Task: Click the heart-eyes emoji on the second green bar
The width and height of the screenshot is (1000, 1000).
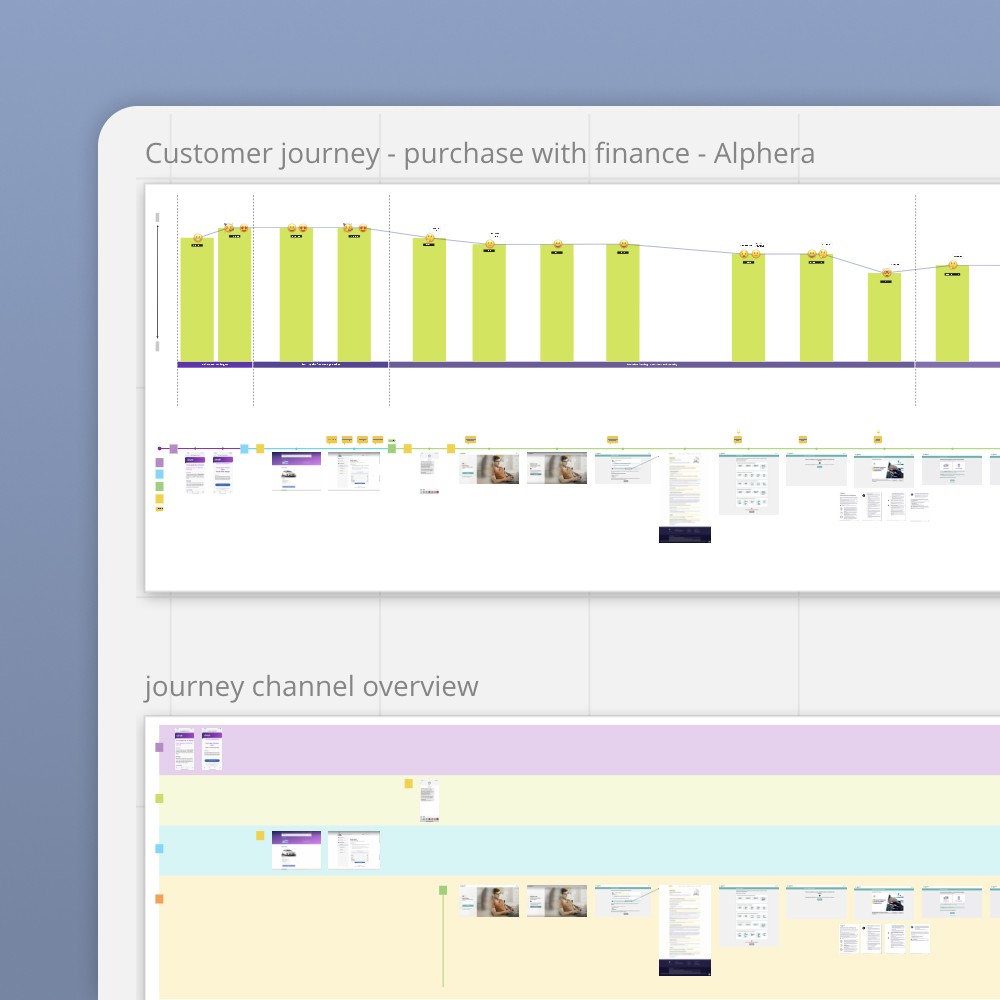Action: click(x=244, y=228)
